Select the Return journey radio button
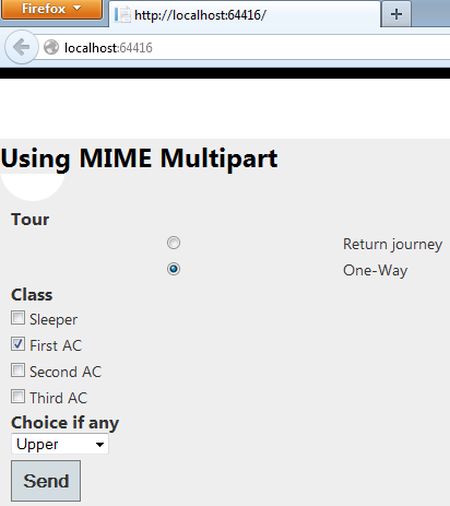Screen dimensions: 450x506 173,243
